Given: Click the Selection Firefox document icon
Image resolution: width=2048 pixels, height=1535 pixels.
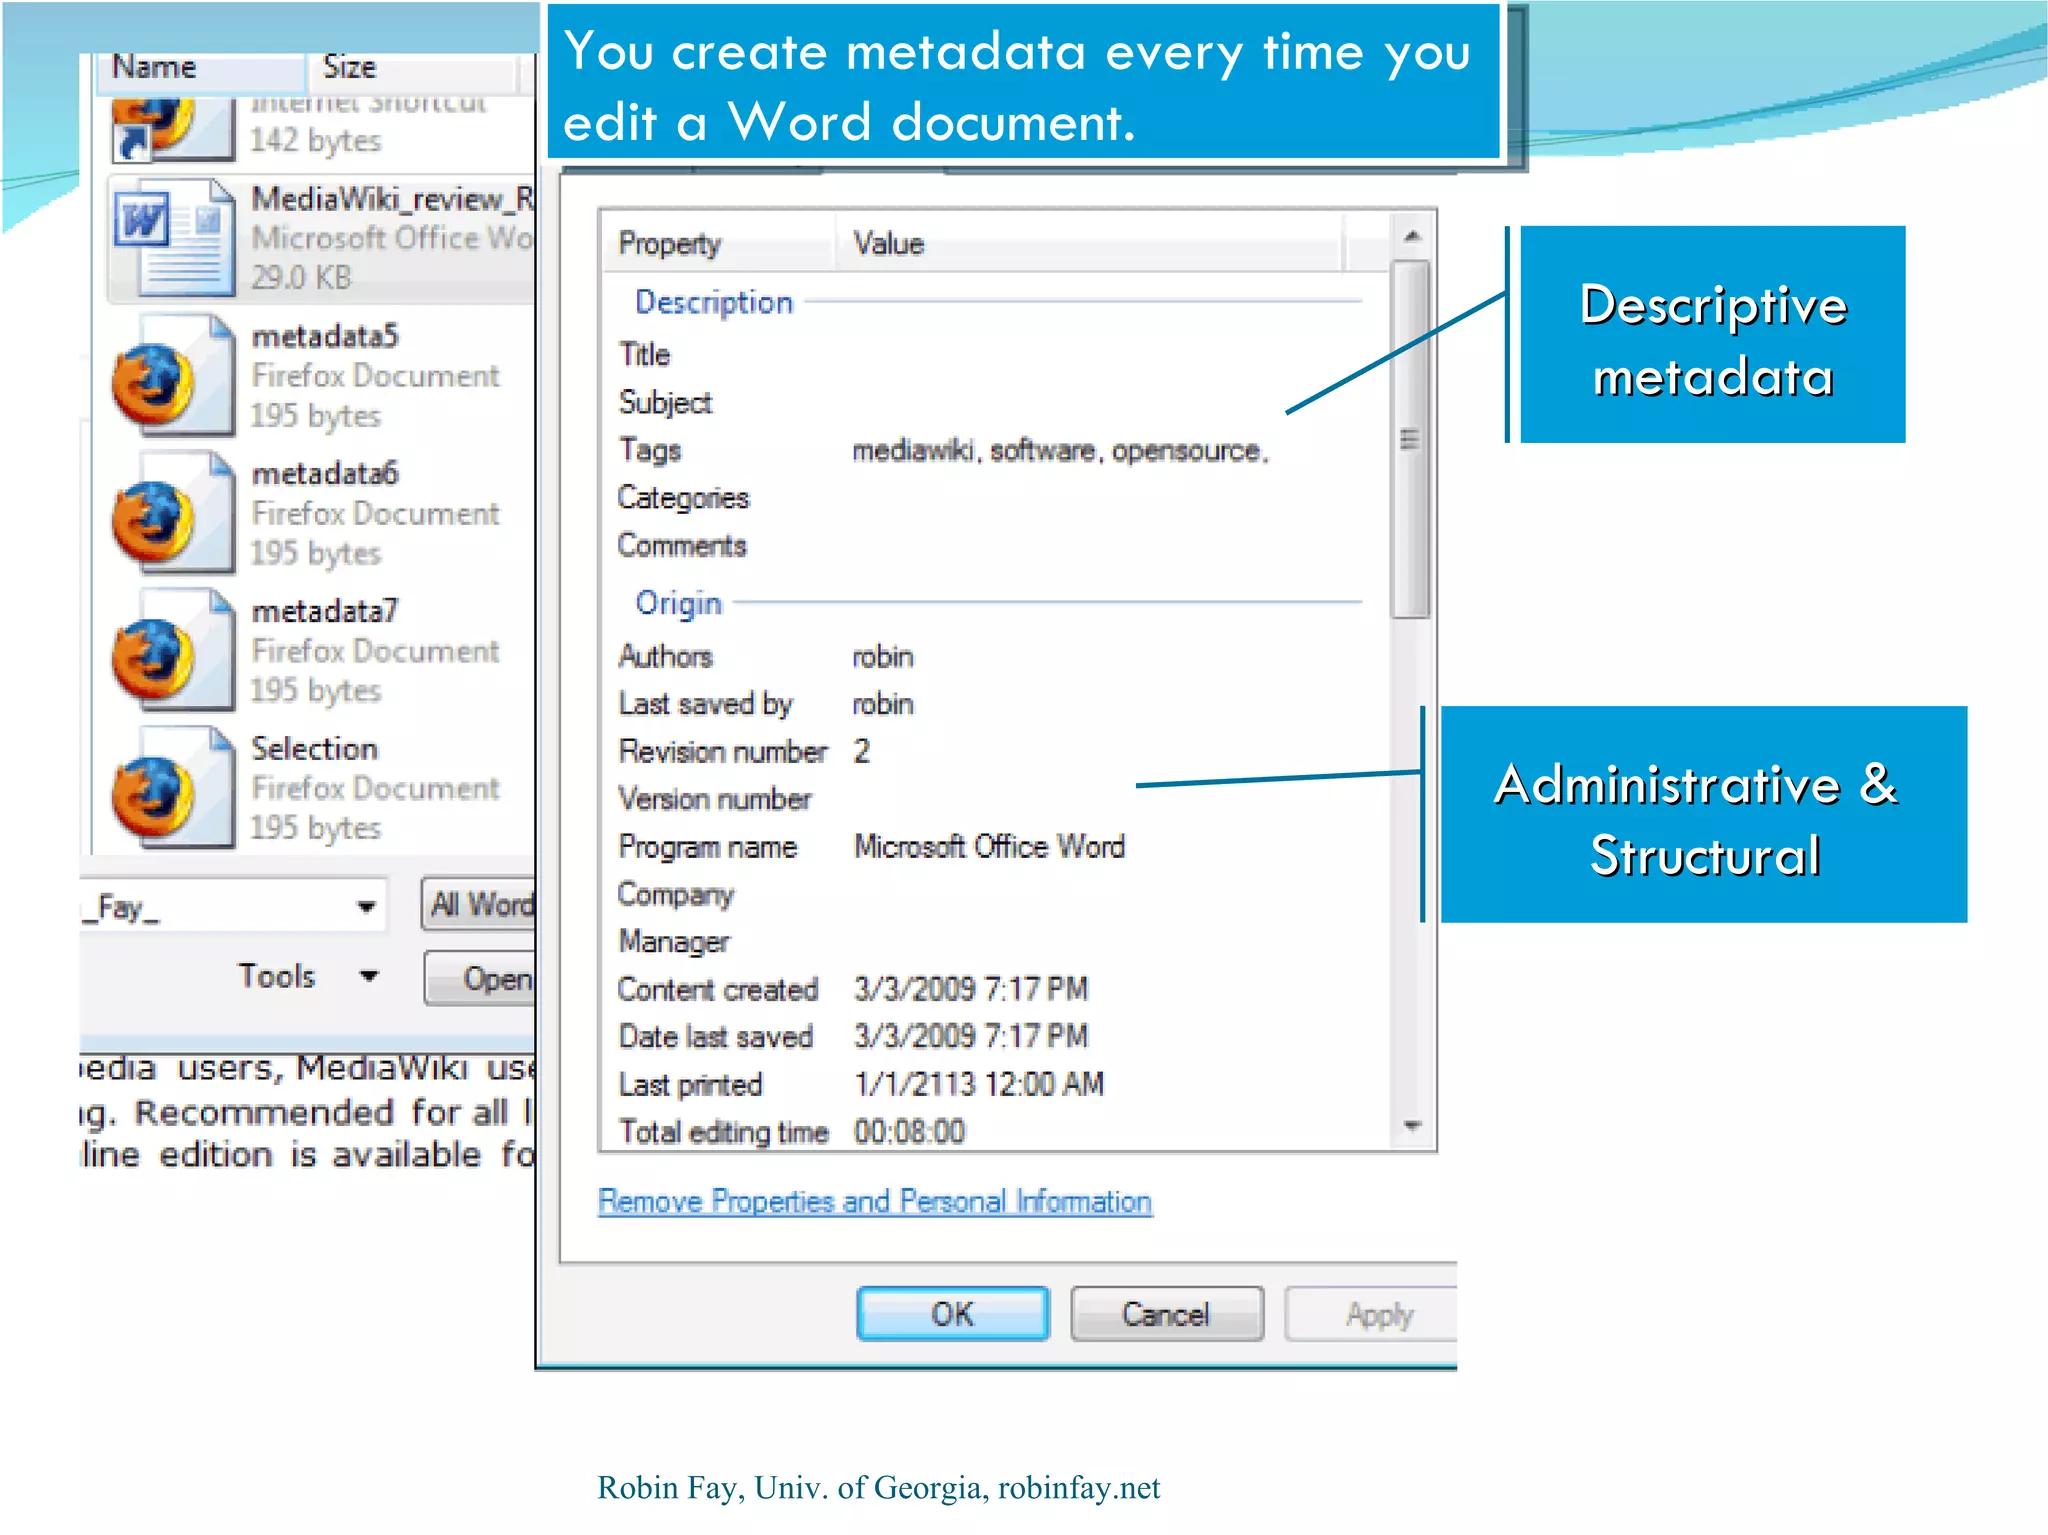Looking at the screenshot, I should (173, 788).
